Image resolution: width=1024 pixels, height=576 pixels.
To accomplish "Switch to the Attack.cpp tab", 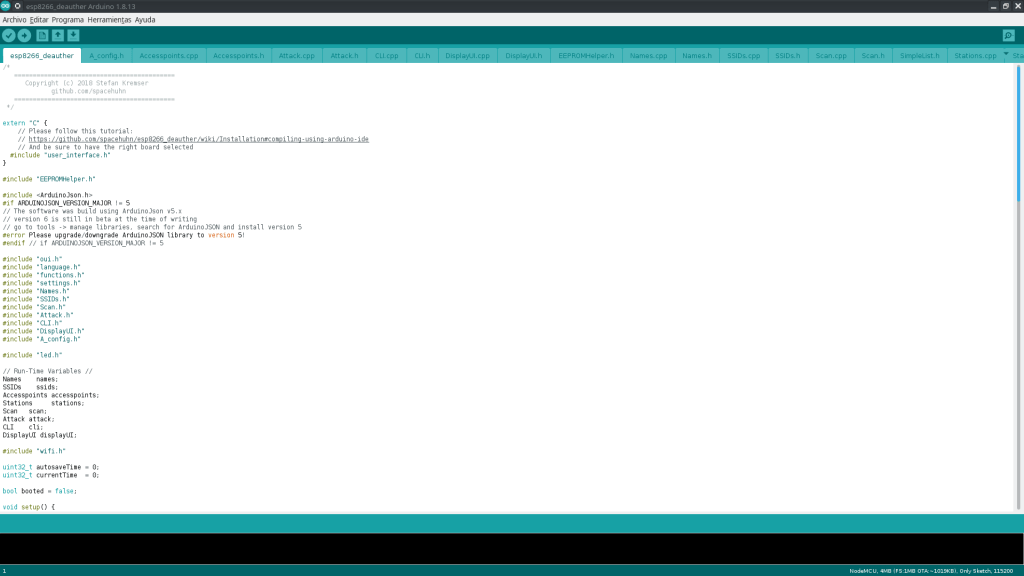I will pyautogui.click(x=296, y=56).
